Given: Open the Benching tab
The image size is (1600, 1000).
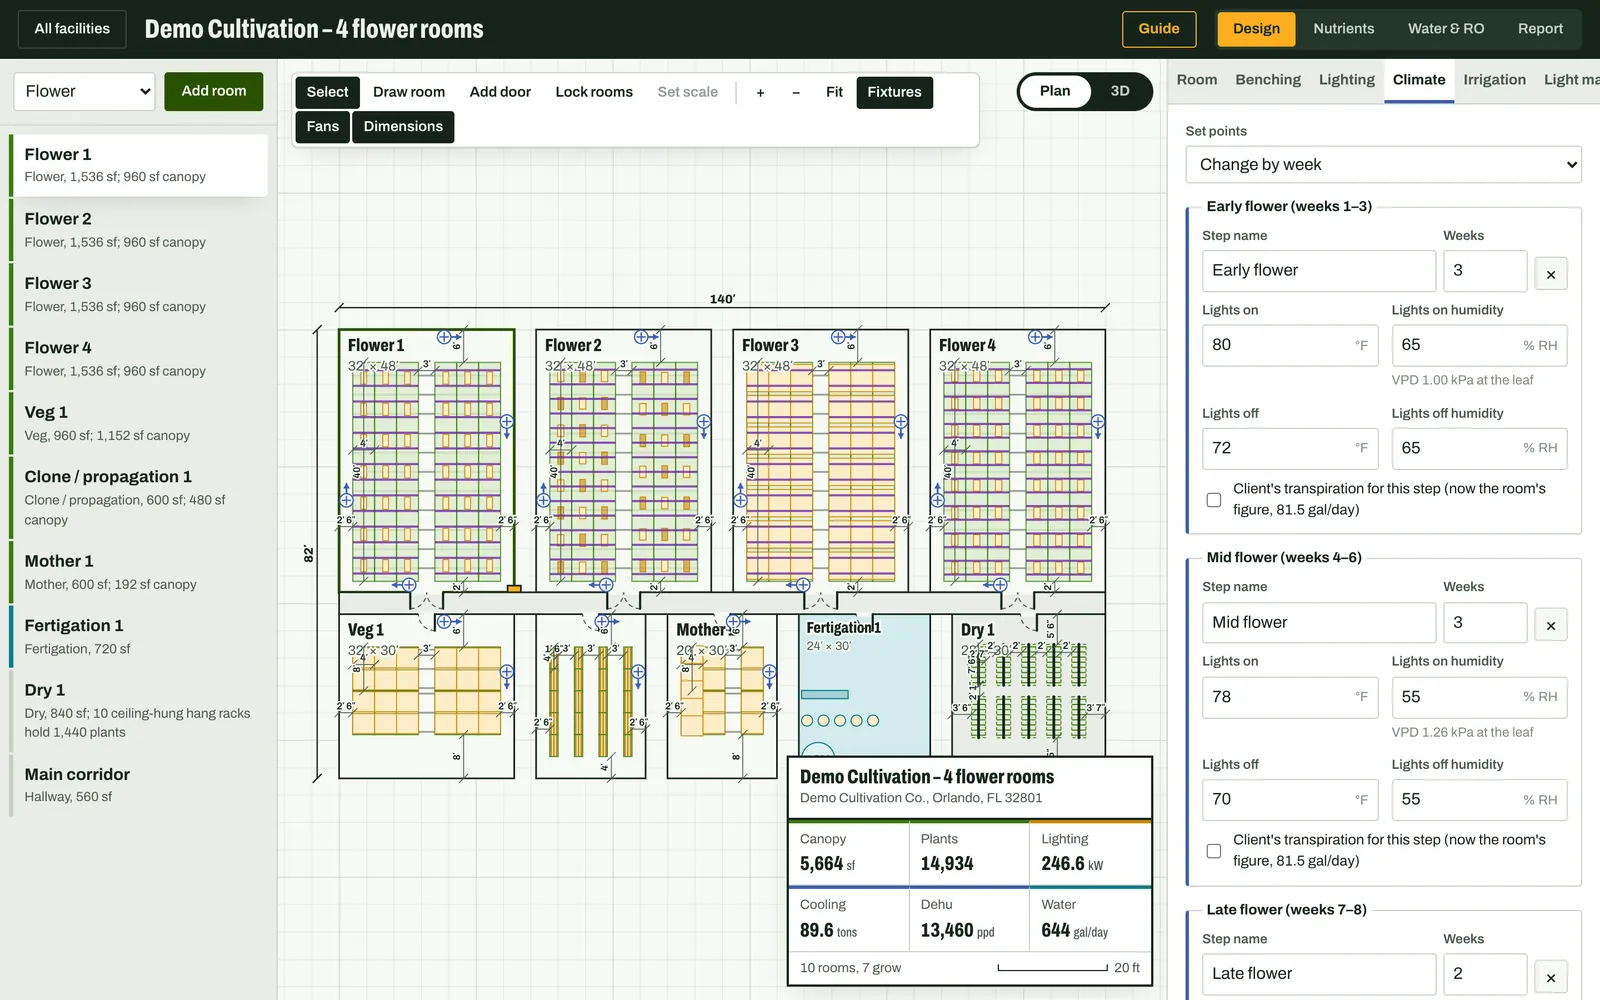Looking at the screenshot, I should 1268,80.
